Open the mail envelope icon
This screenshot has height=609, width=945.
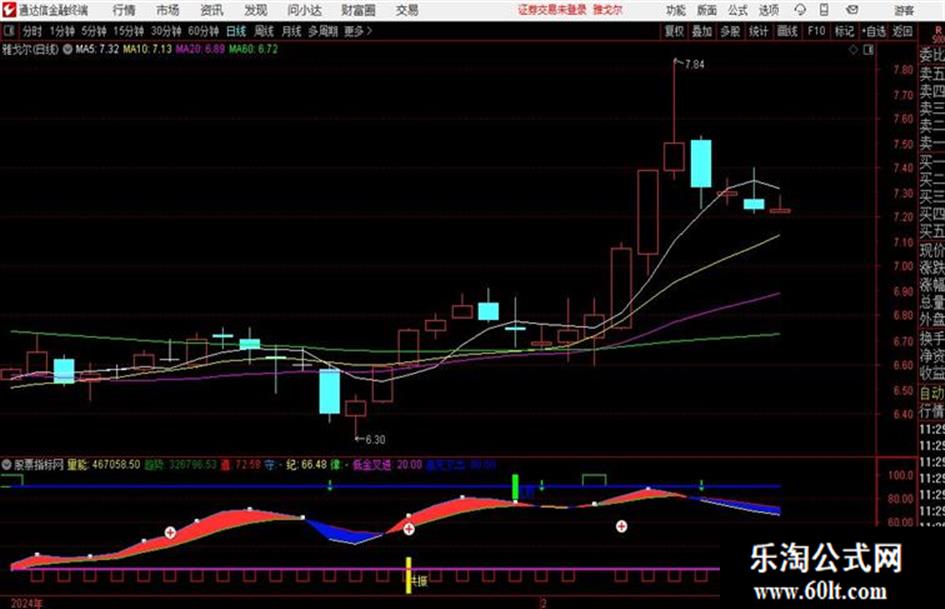pyautogui.click(x=852, y=10)
